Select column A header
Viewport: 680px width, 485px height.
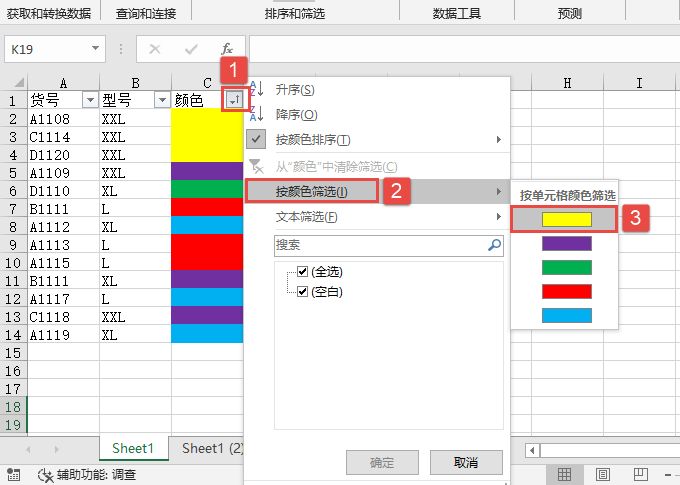coord(63,82)
